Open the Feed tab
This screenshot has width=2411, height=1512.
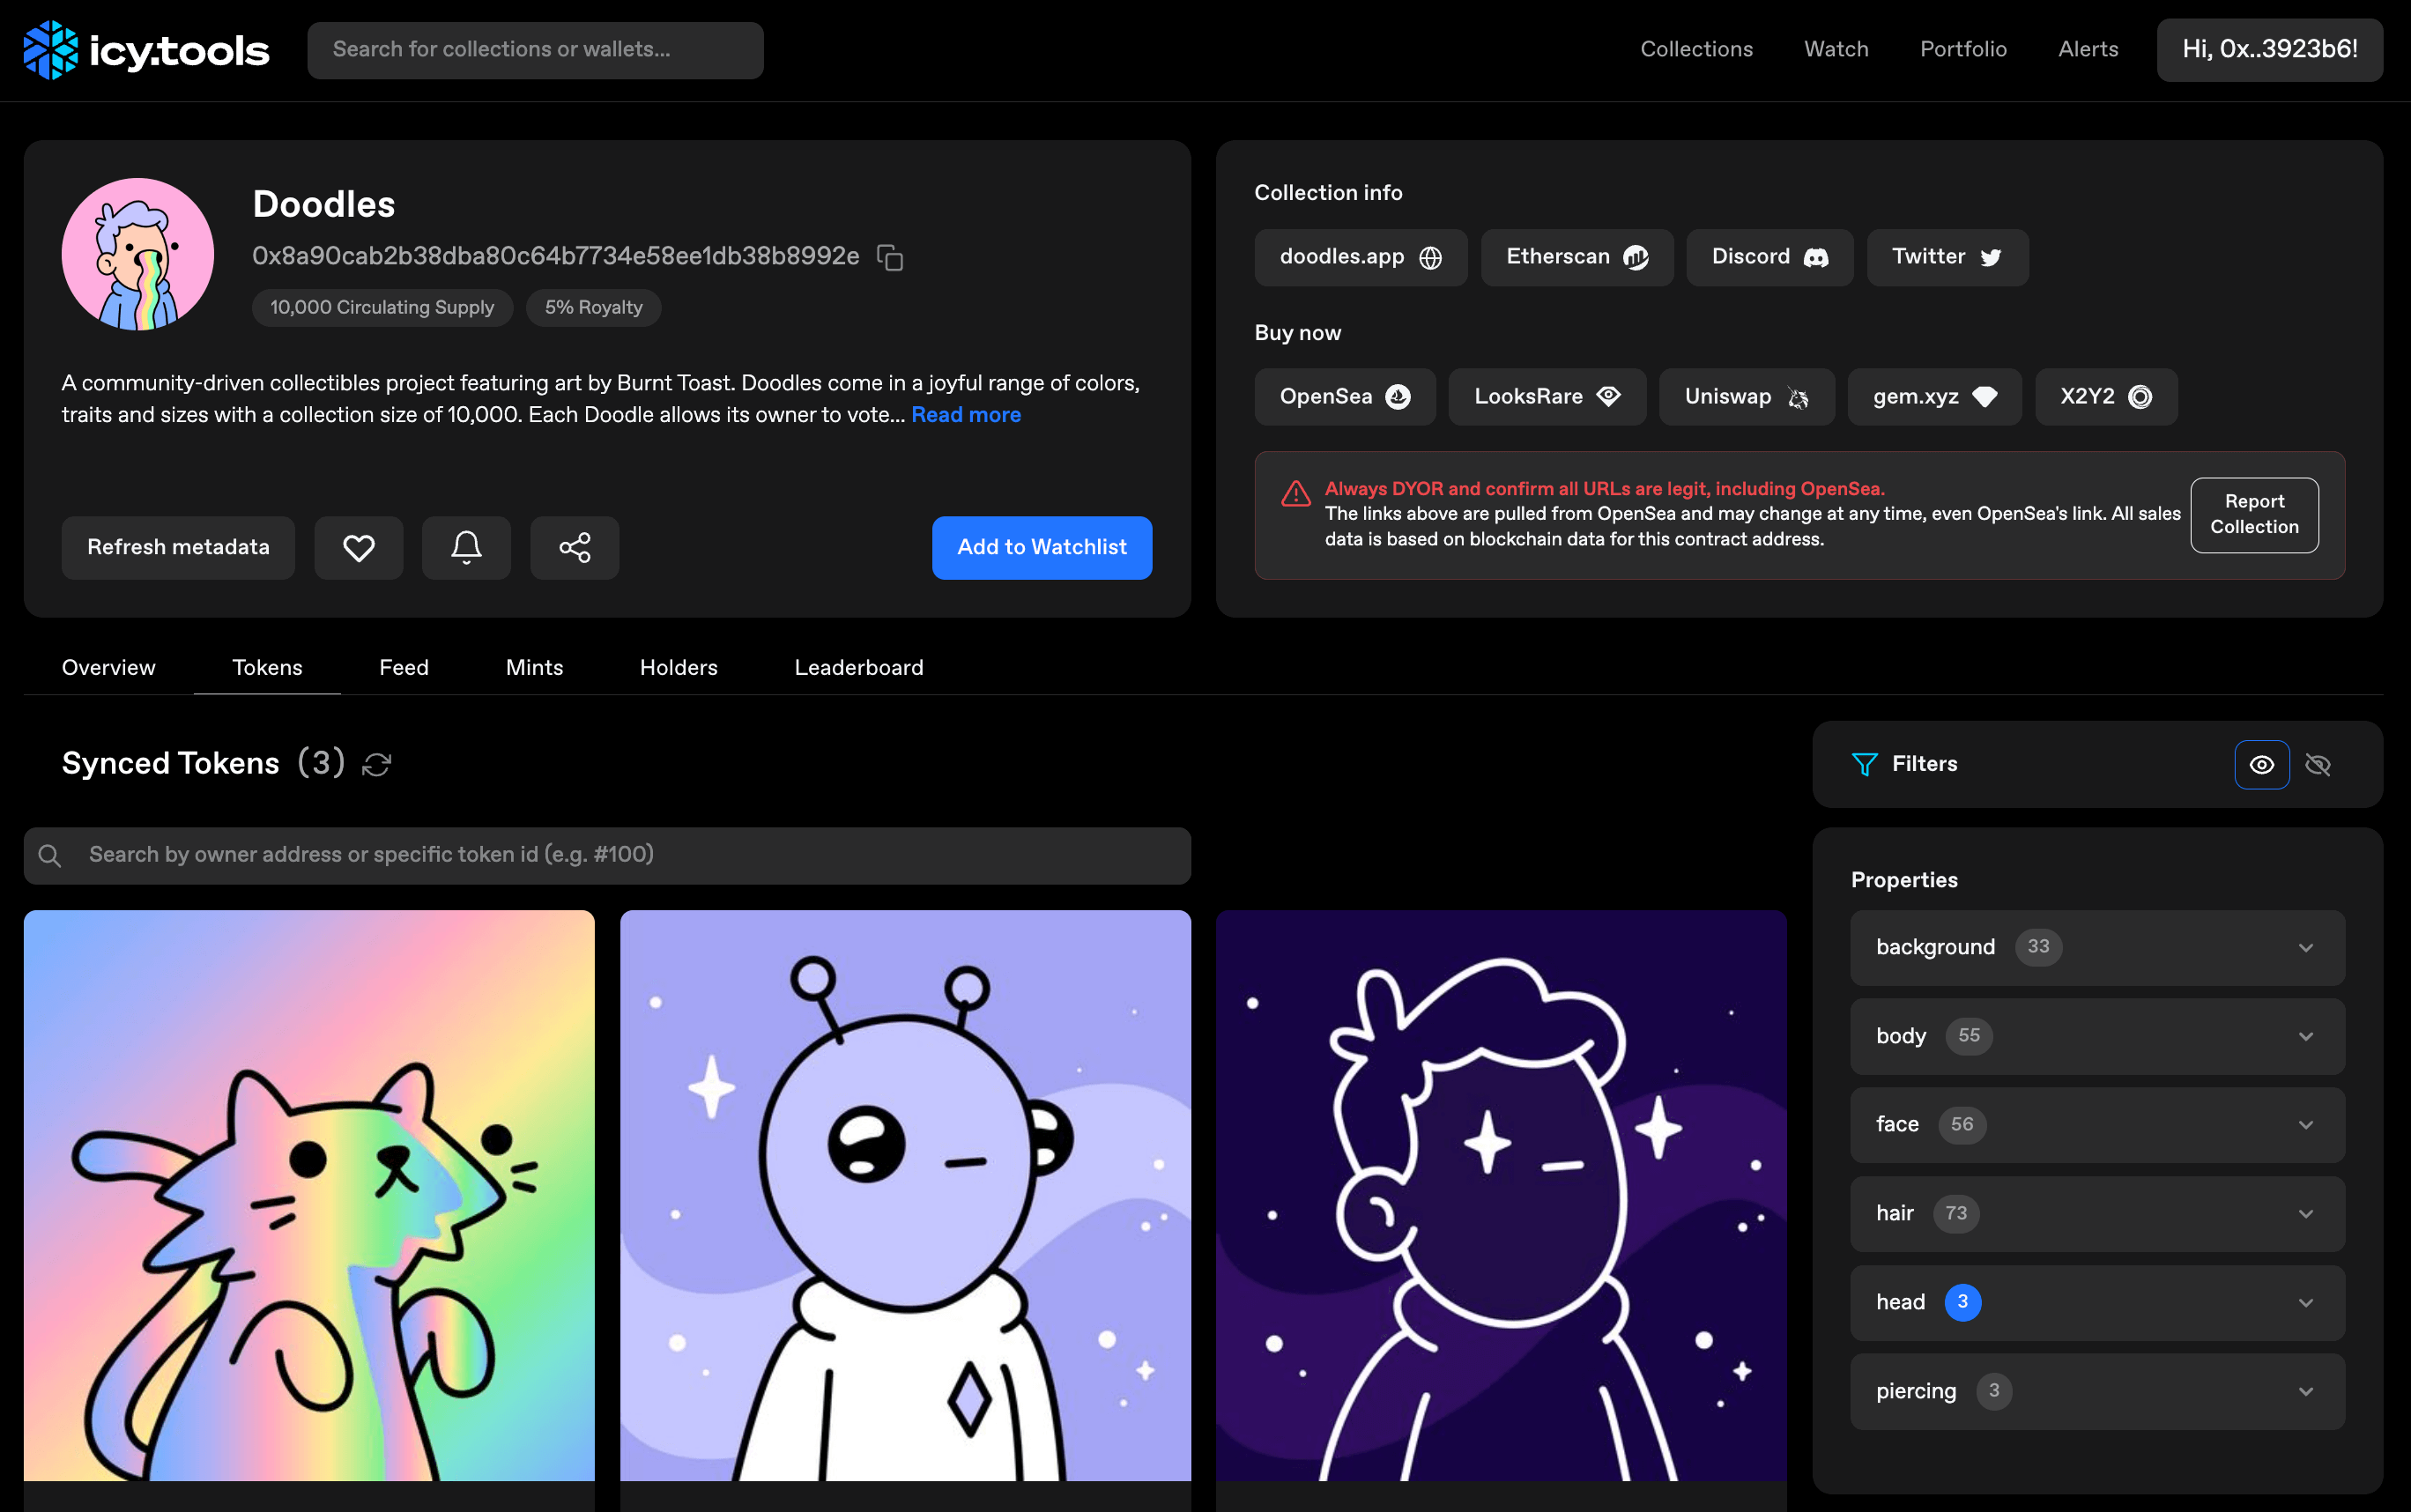tap(404, 667)
